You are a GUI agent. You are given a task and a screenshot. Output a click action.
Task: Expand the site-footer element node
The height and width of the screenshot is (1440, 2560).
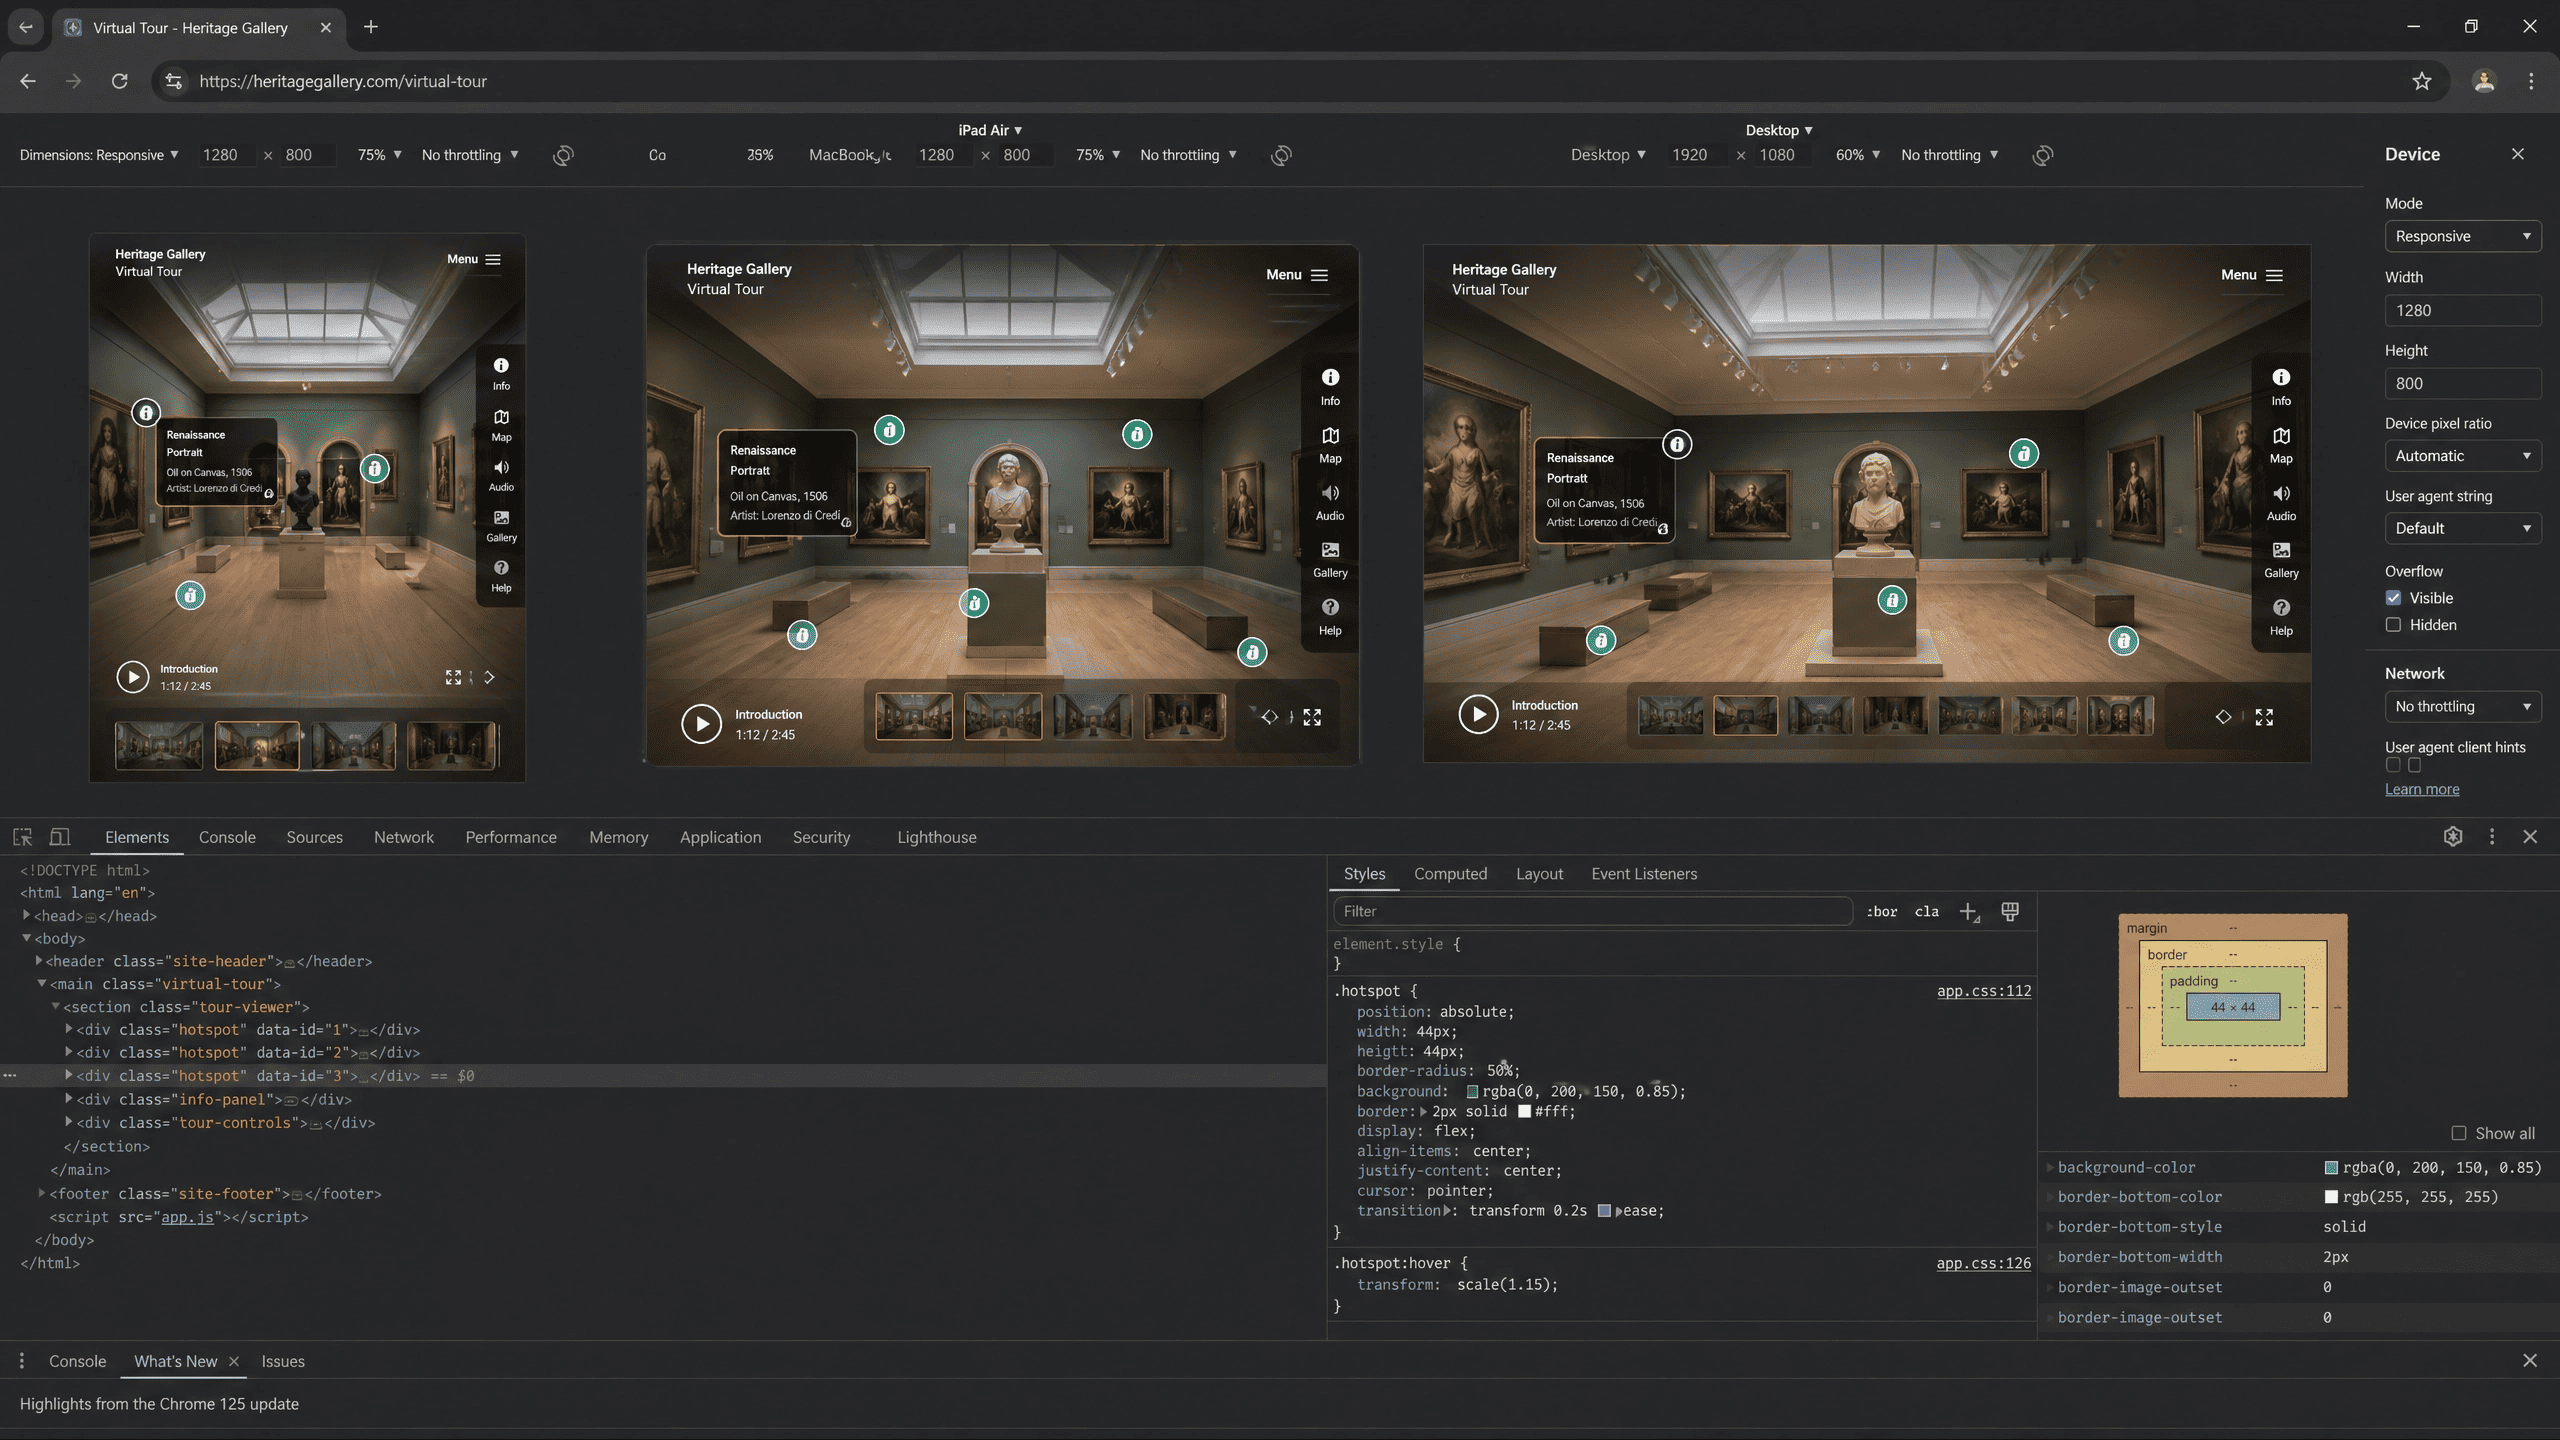pyautogui.click(x=42, y=1193)
